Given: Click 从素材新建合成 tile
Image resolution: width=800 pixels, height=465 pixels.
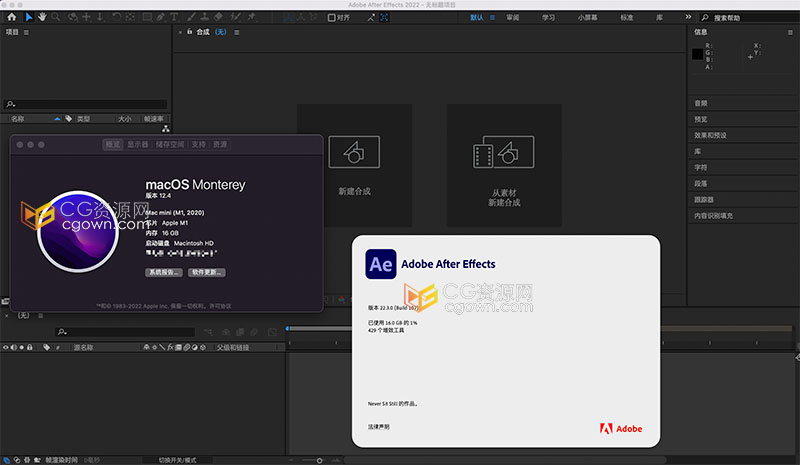Looking at the screenshot, I should (x=504, y=165).
